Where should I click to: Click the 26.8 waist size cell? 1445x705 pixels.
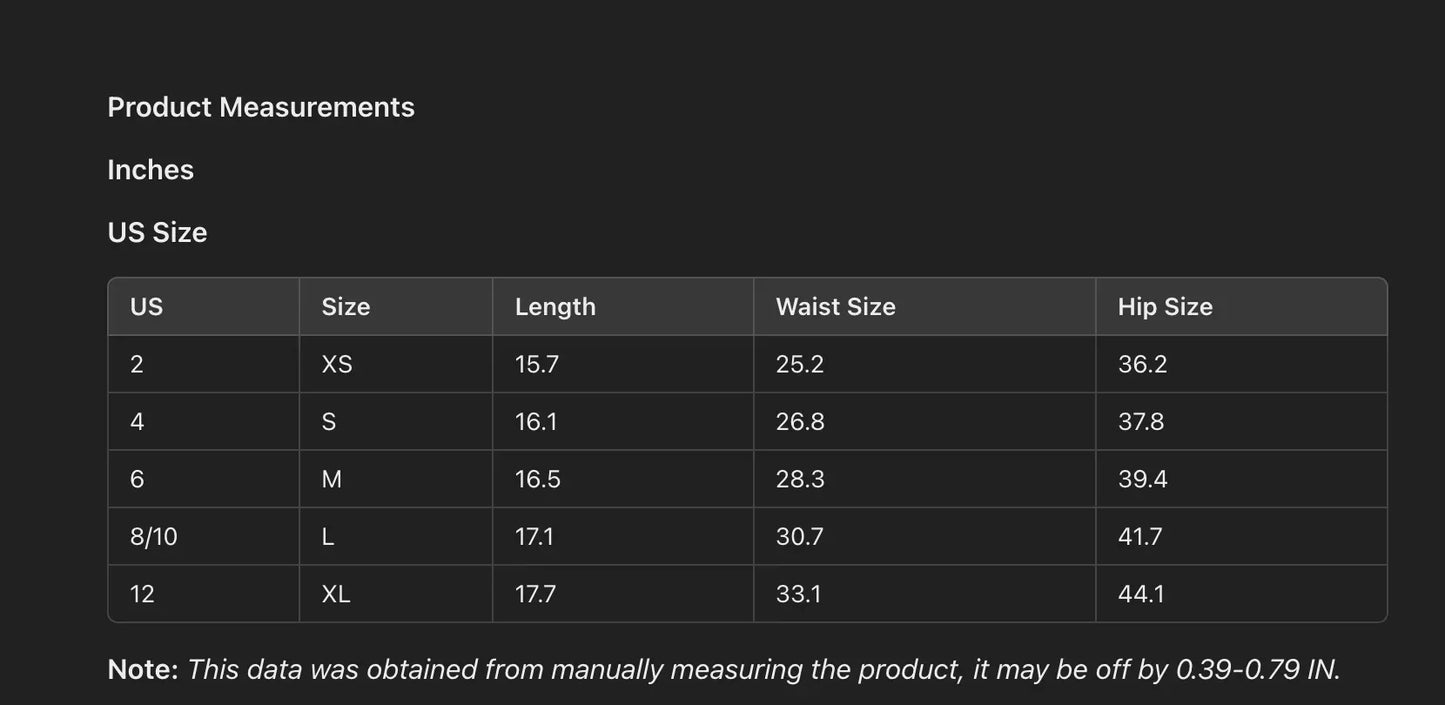(x=800, y=422)
